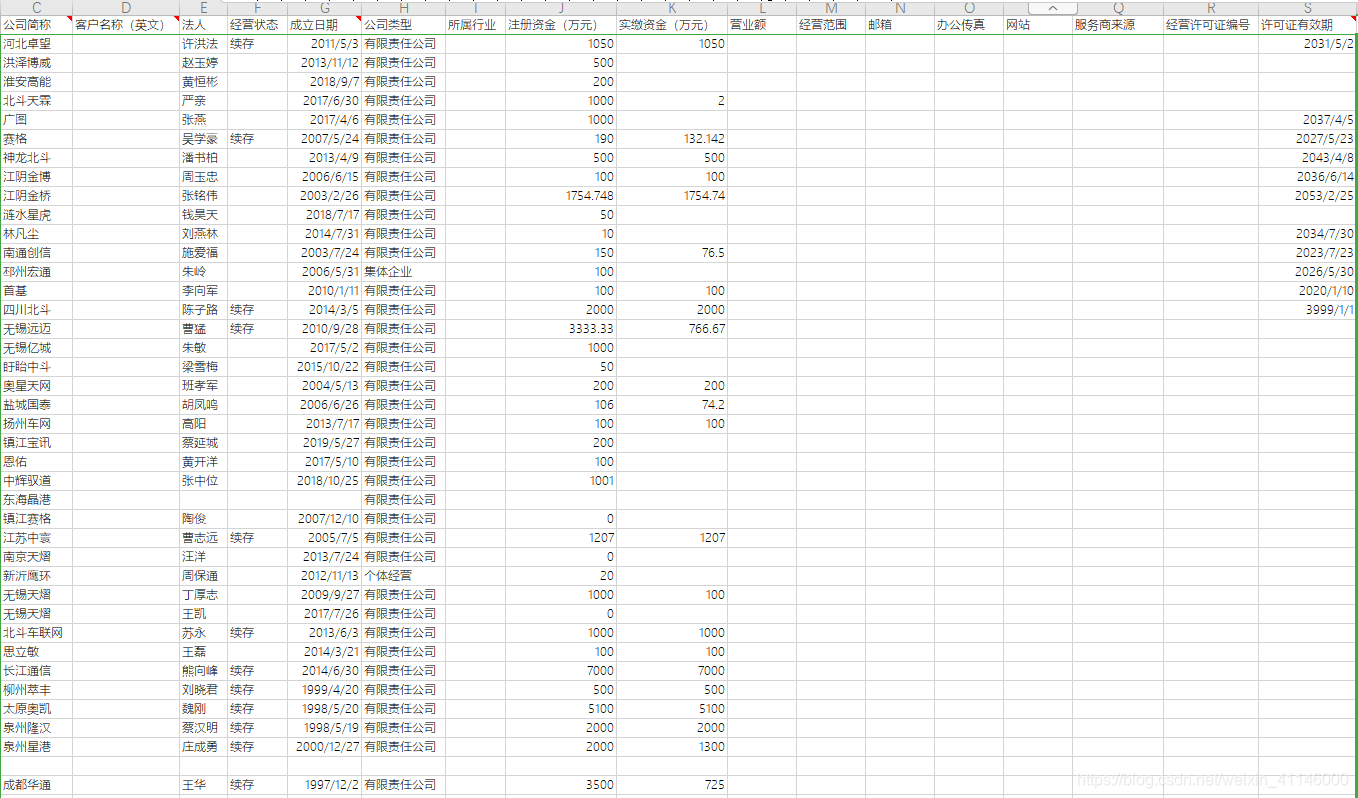This screenshot has height=798, width=1358.
Task: Select legal person 庄成勇
Action: [x=203, y=746]
